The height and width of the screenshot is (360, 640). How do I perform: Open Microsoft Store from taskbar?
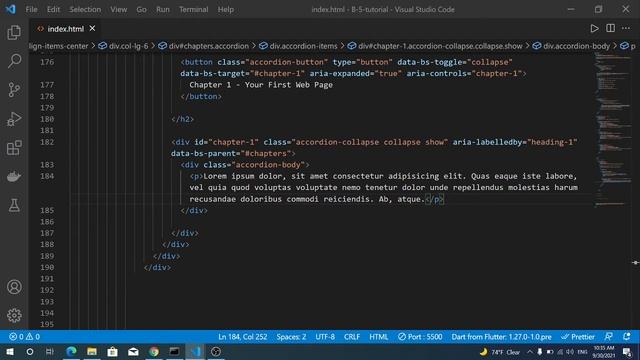tap(113, 351)
